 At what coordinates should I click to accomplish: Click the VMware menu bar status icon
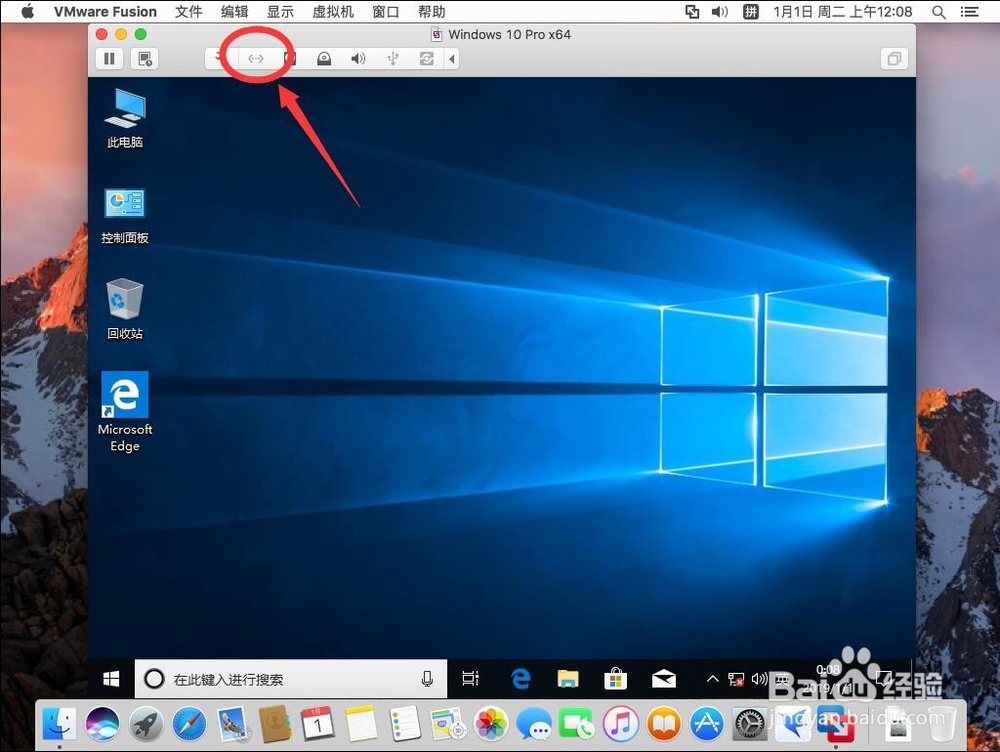click(692, 11)
